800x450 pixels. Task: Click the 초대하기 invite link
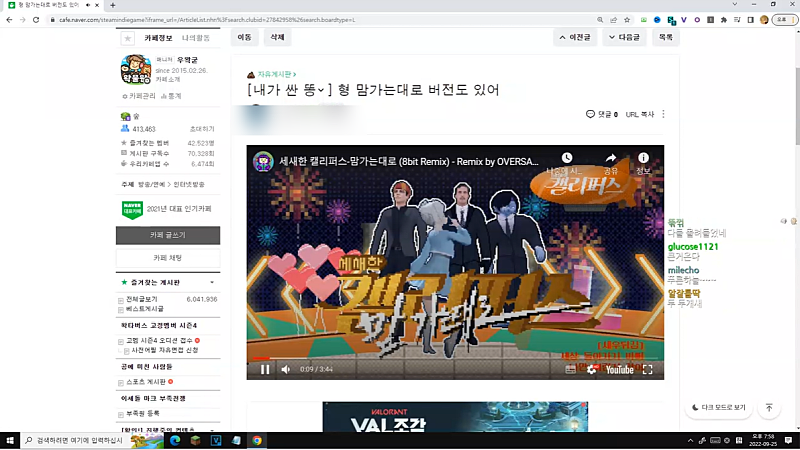[202, 129]
